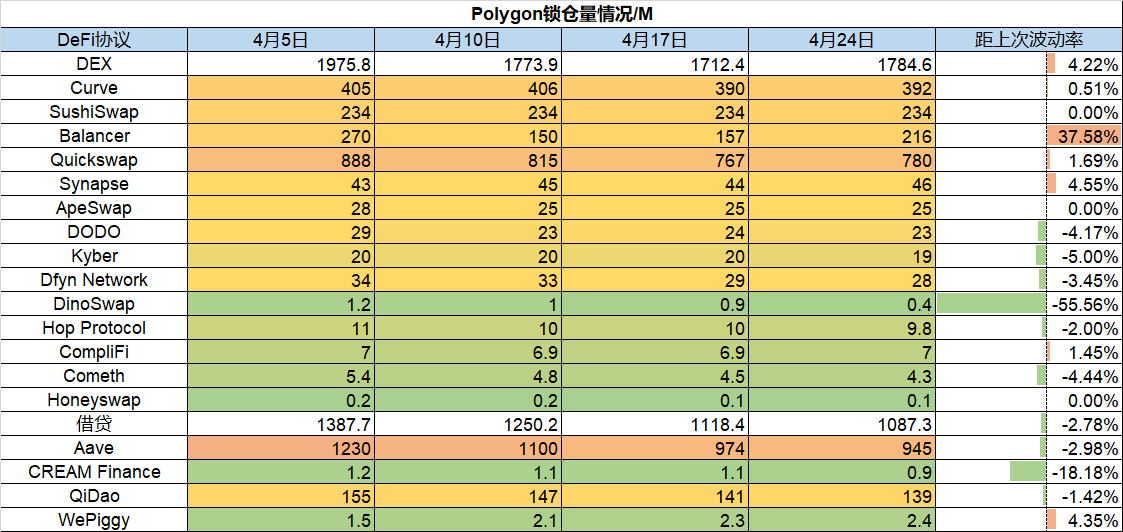Click the "Aave" row label
Viewport: 1123px width, 532px height.
93,448
